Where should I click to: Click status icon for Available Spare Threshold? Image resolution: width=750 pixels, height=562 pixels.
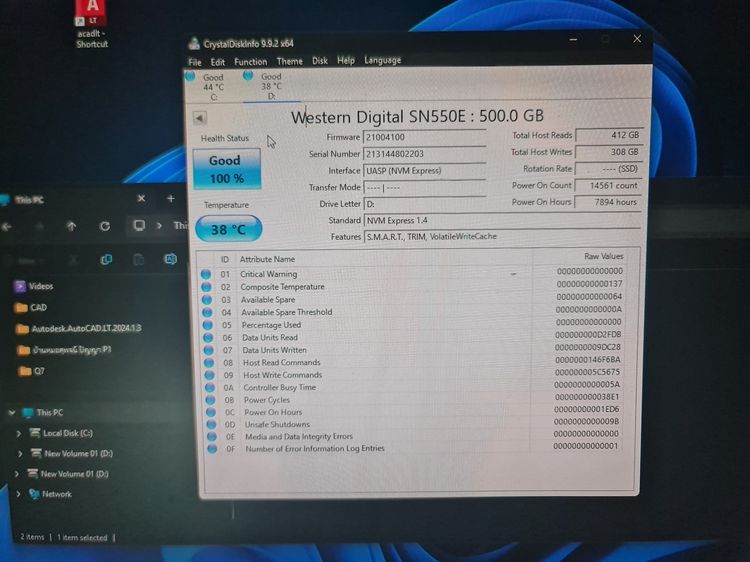click(x=207, y=312)
